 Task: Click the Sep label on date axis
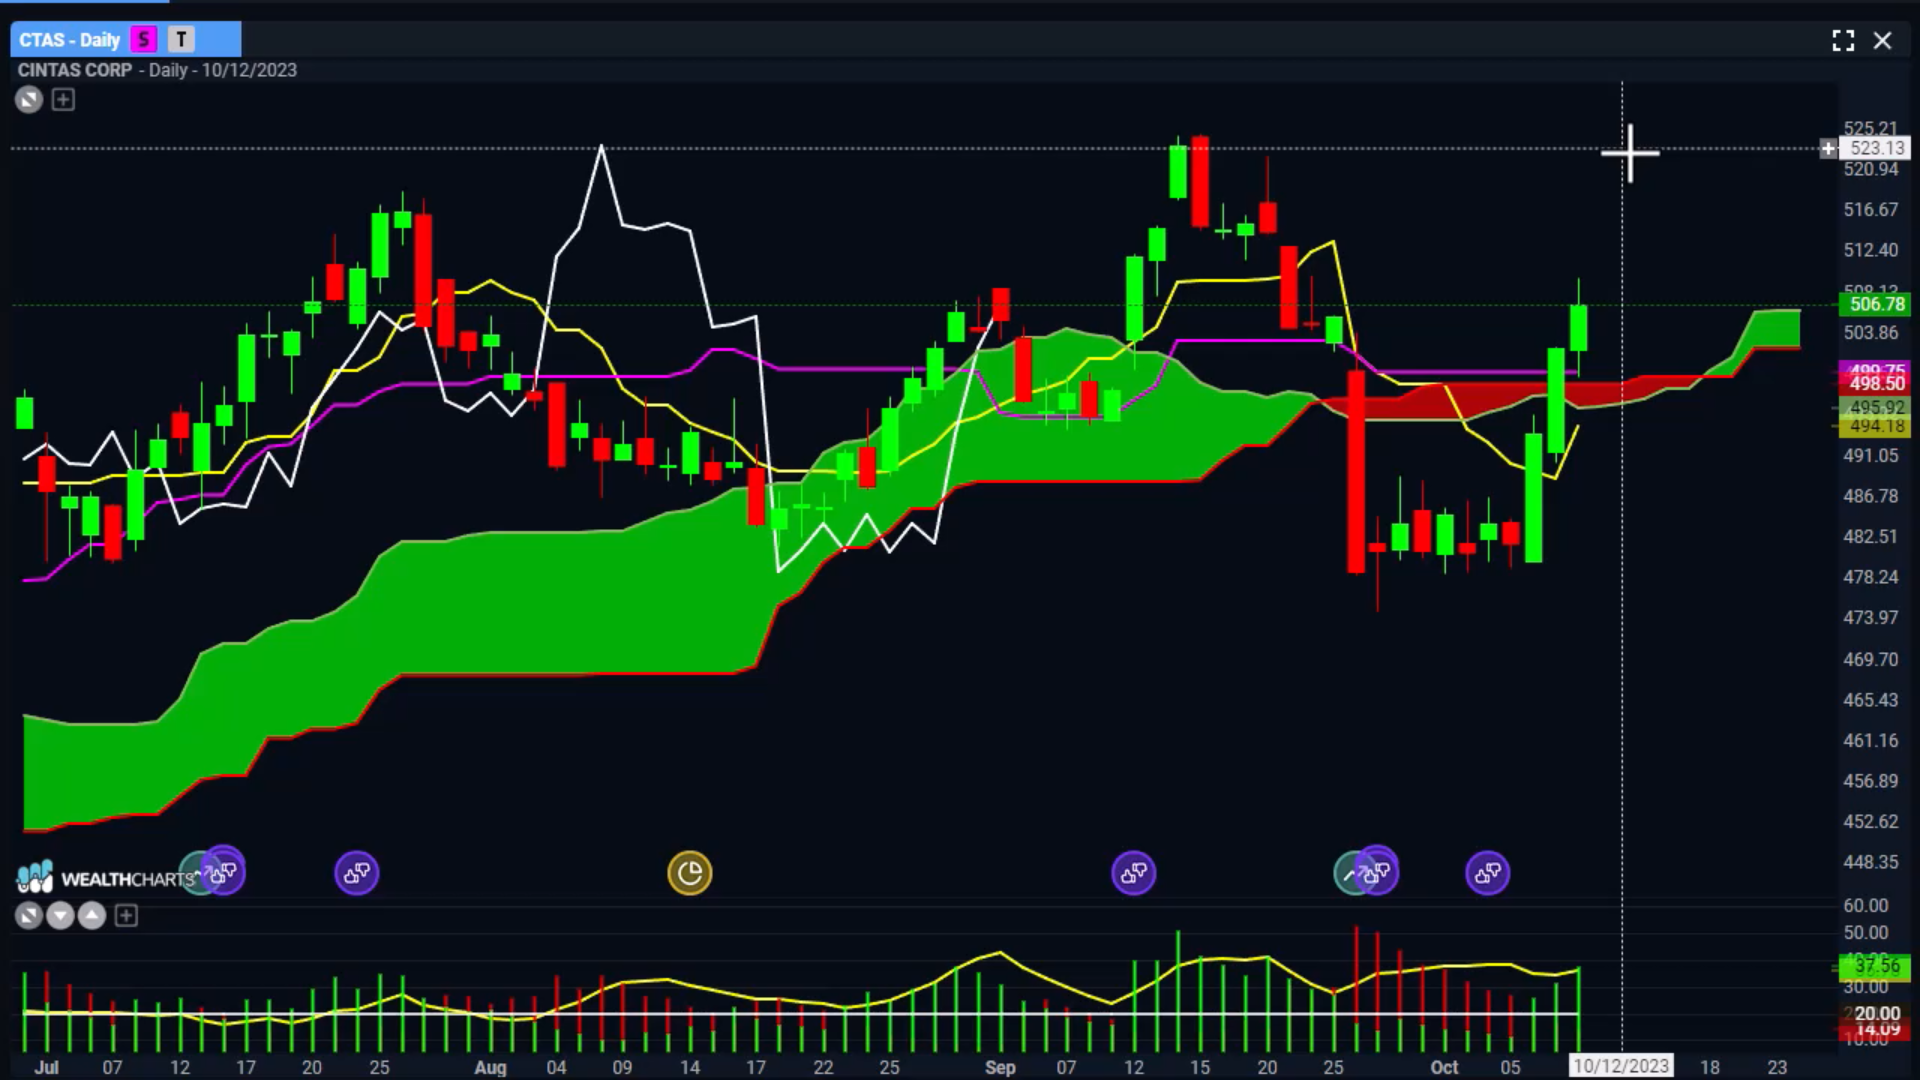coord(1000,1067)
